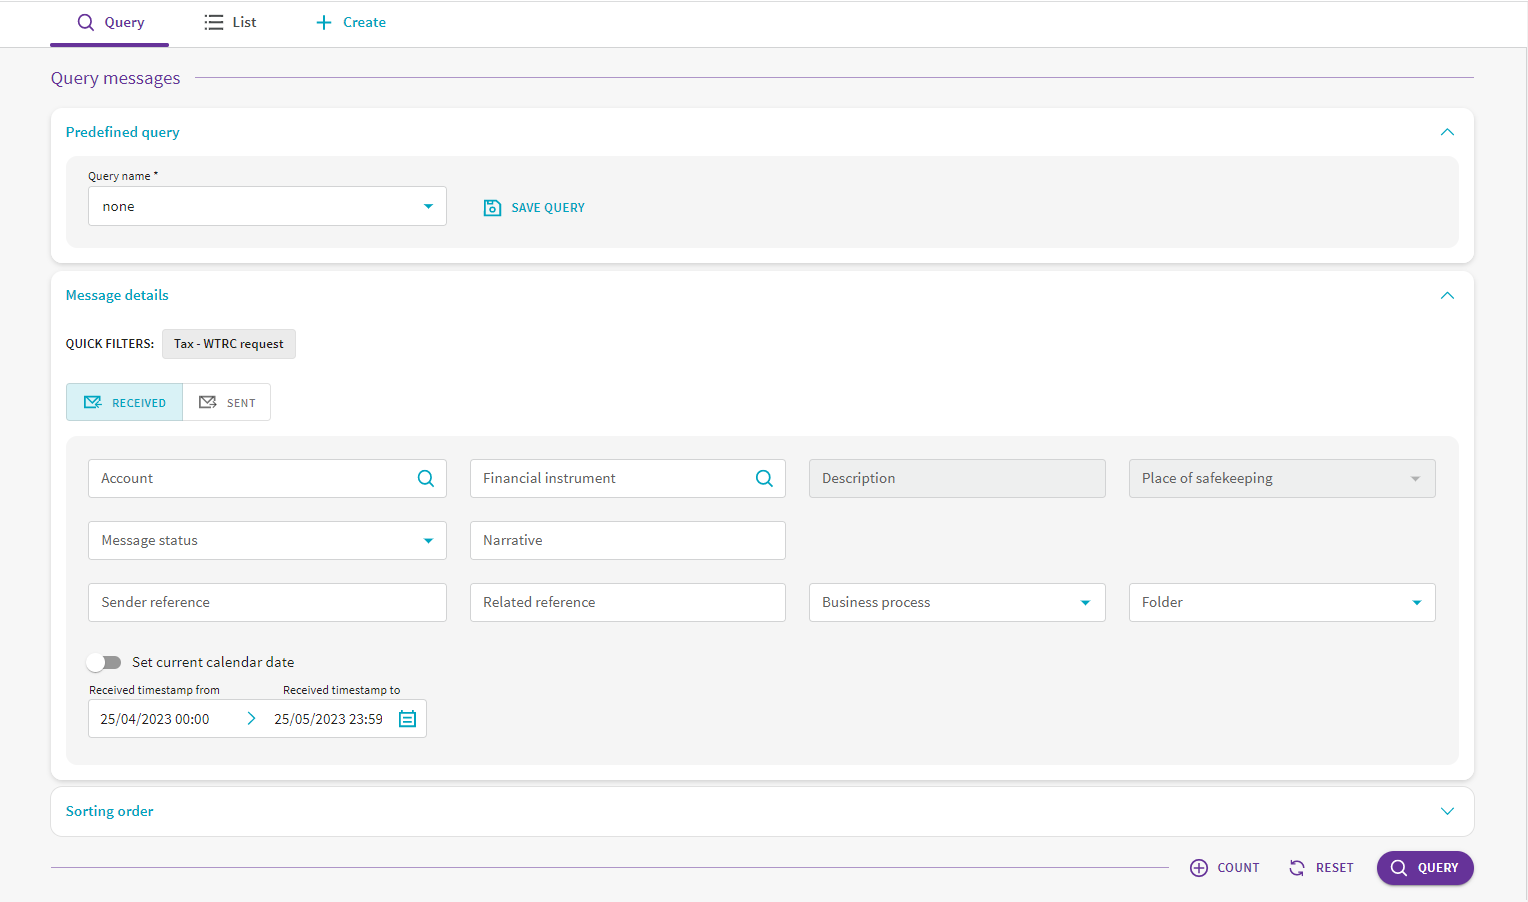Click the arrow between timestamp dates
1528x902 pixels.
(251, 719)
